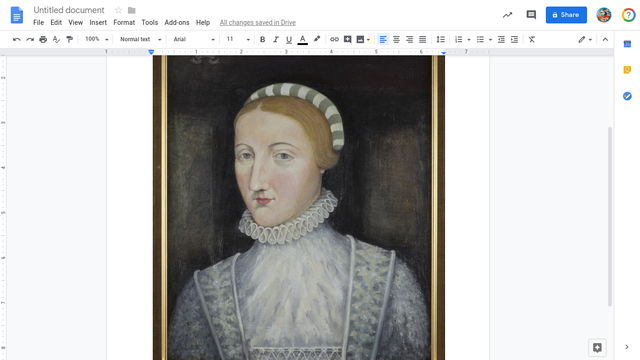640x360 pixels.
Task: Click the vertical scrollbar
Action: [x=610, y=216]
